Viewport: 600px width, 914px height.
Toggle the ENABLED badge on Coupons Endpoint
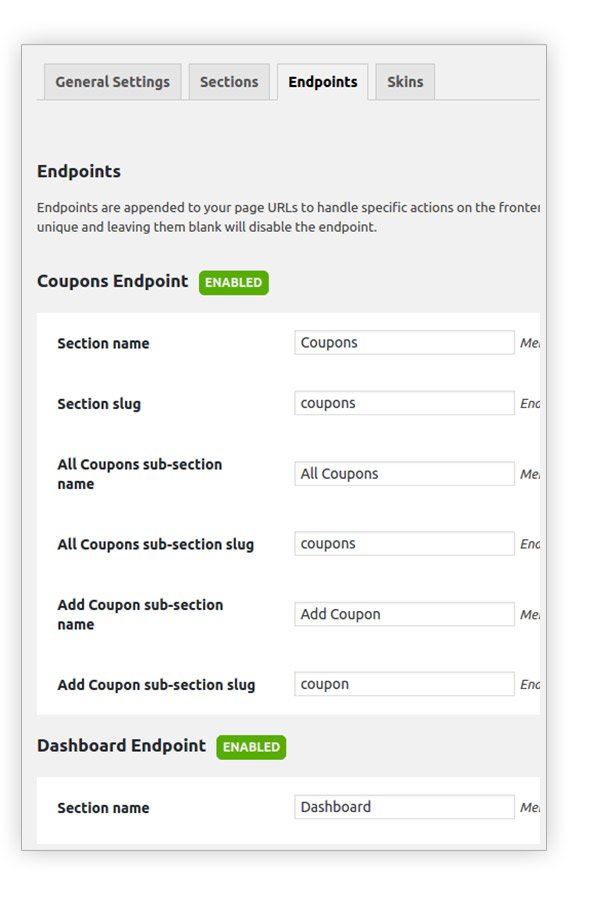233,283
